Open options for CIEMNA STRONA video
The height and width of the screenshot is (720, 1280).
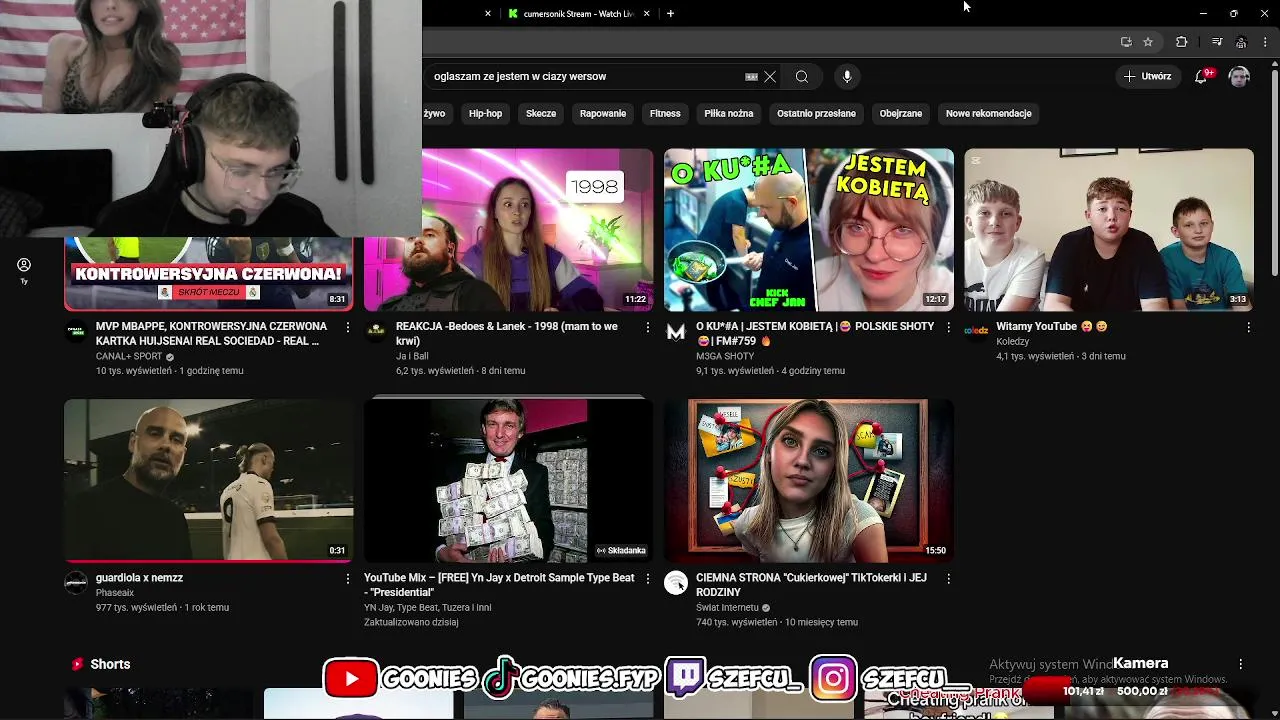[x=948, y=579]
